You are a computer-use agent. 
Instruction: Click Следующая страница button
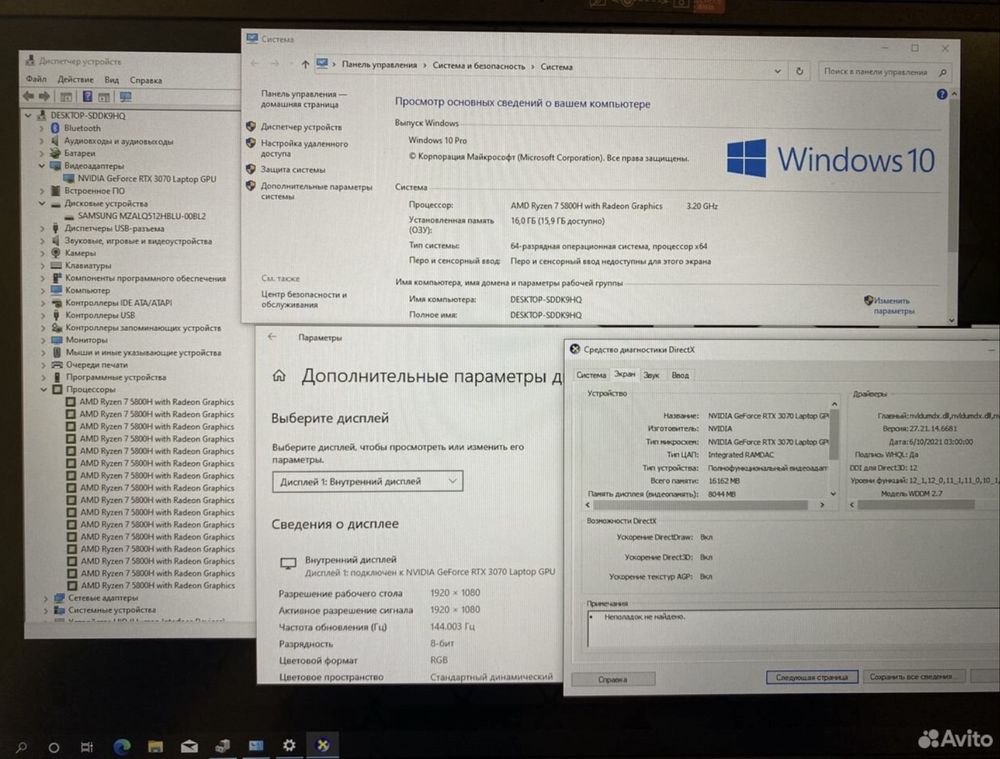tap(811, 677)
